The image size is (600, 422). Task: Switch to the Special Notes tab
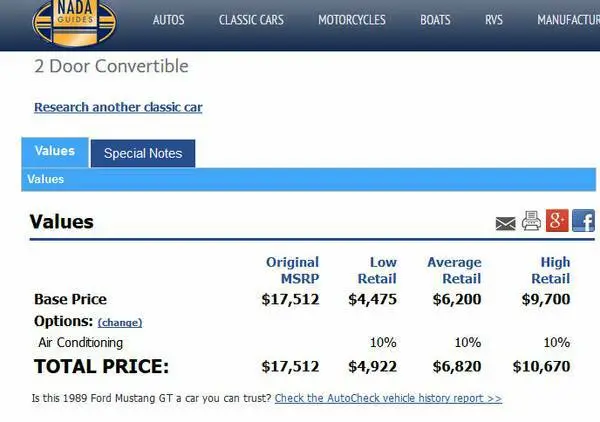(143, 153)
